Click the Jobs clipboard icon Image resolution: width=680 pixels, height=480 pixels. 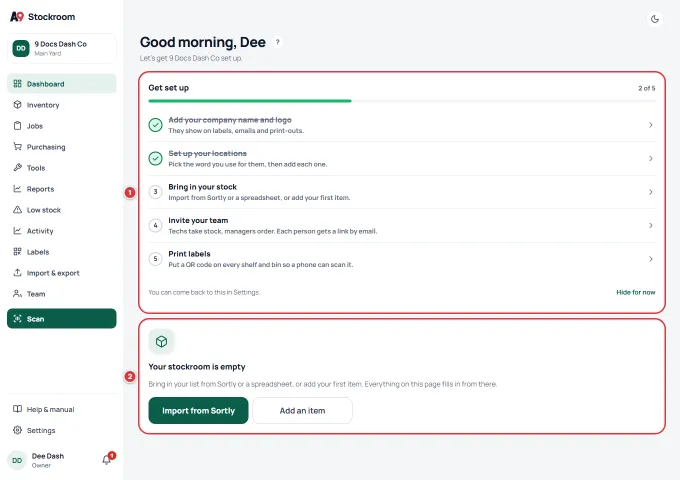click(17, 126)
